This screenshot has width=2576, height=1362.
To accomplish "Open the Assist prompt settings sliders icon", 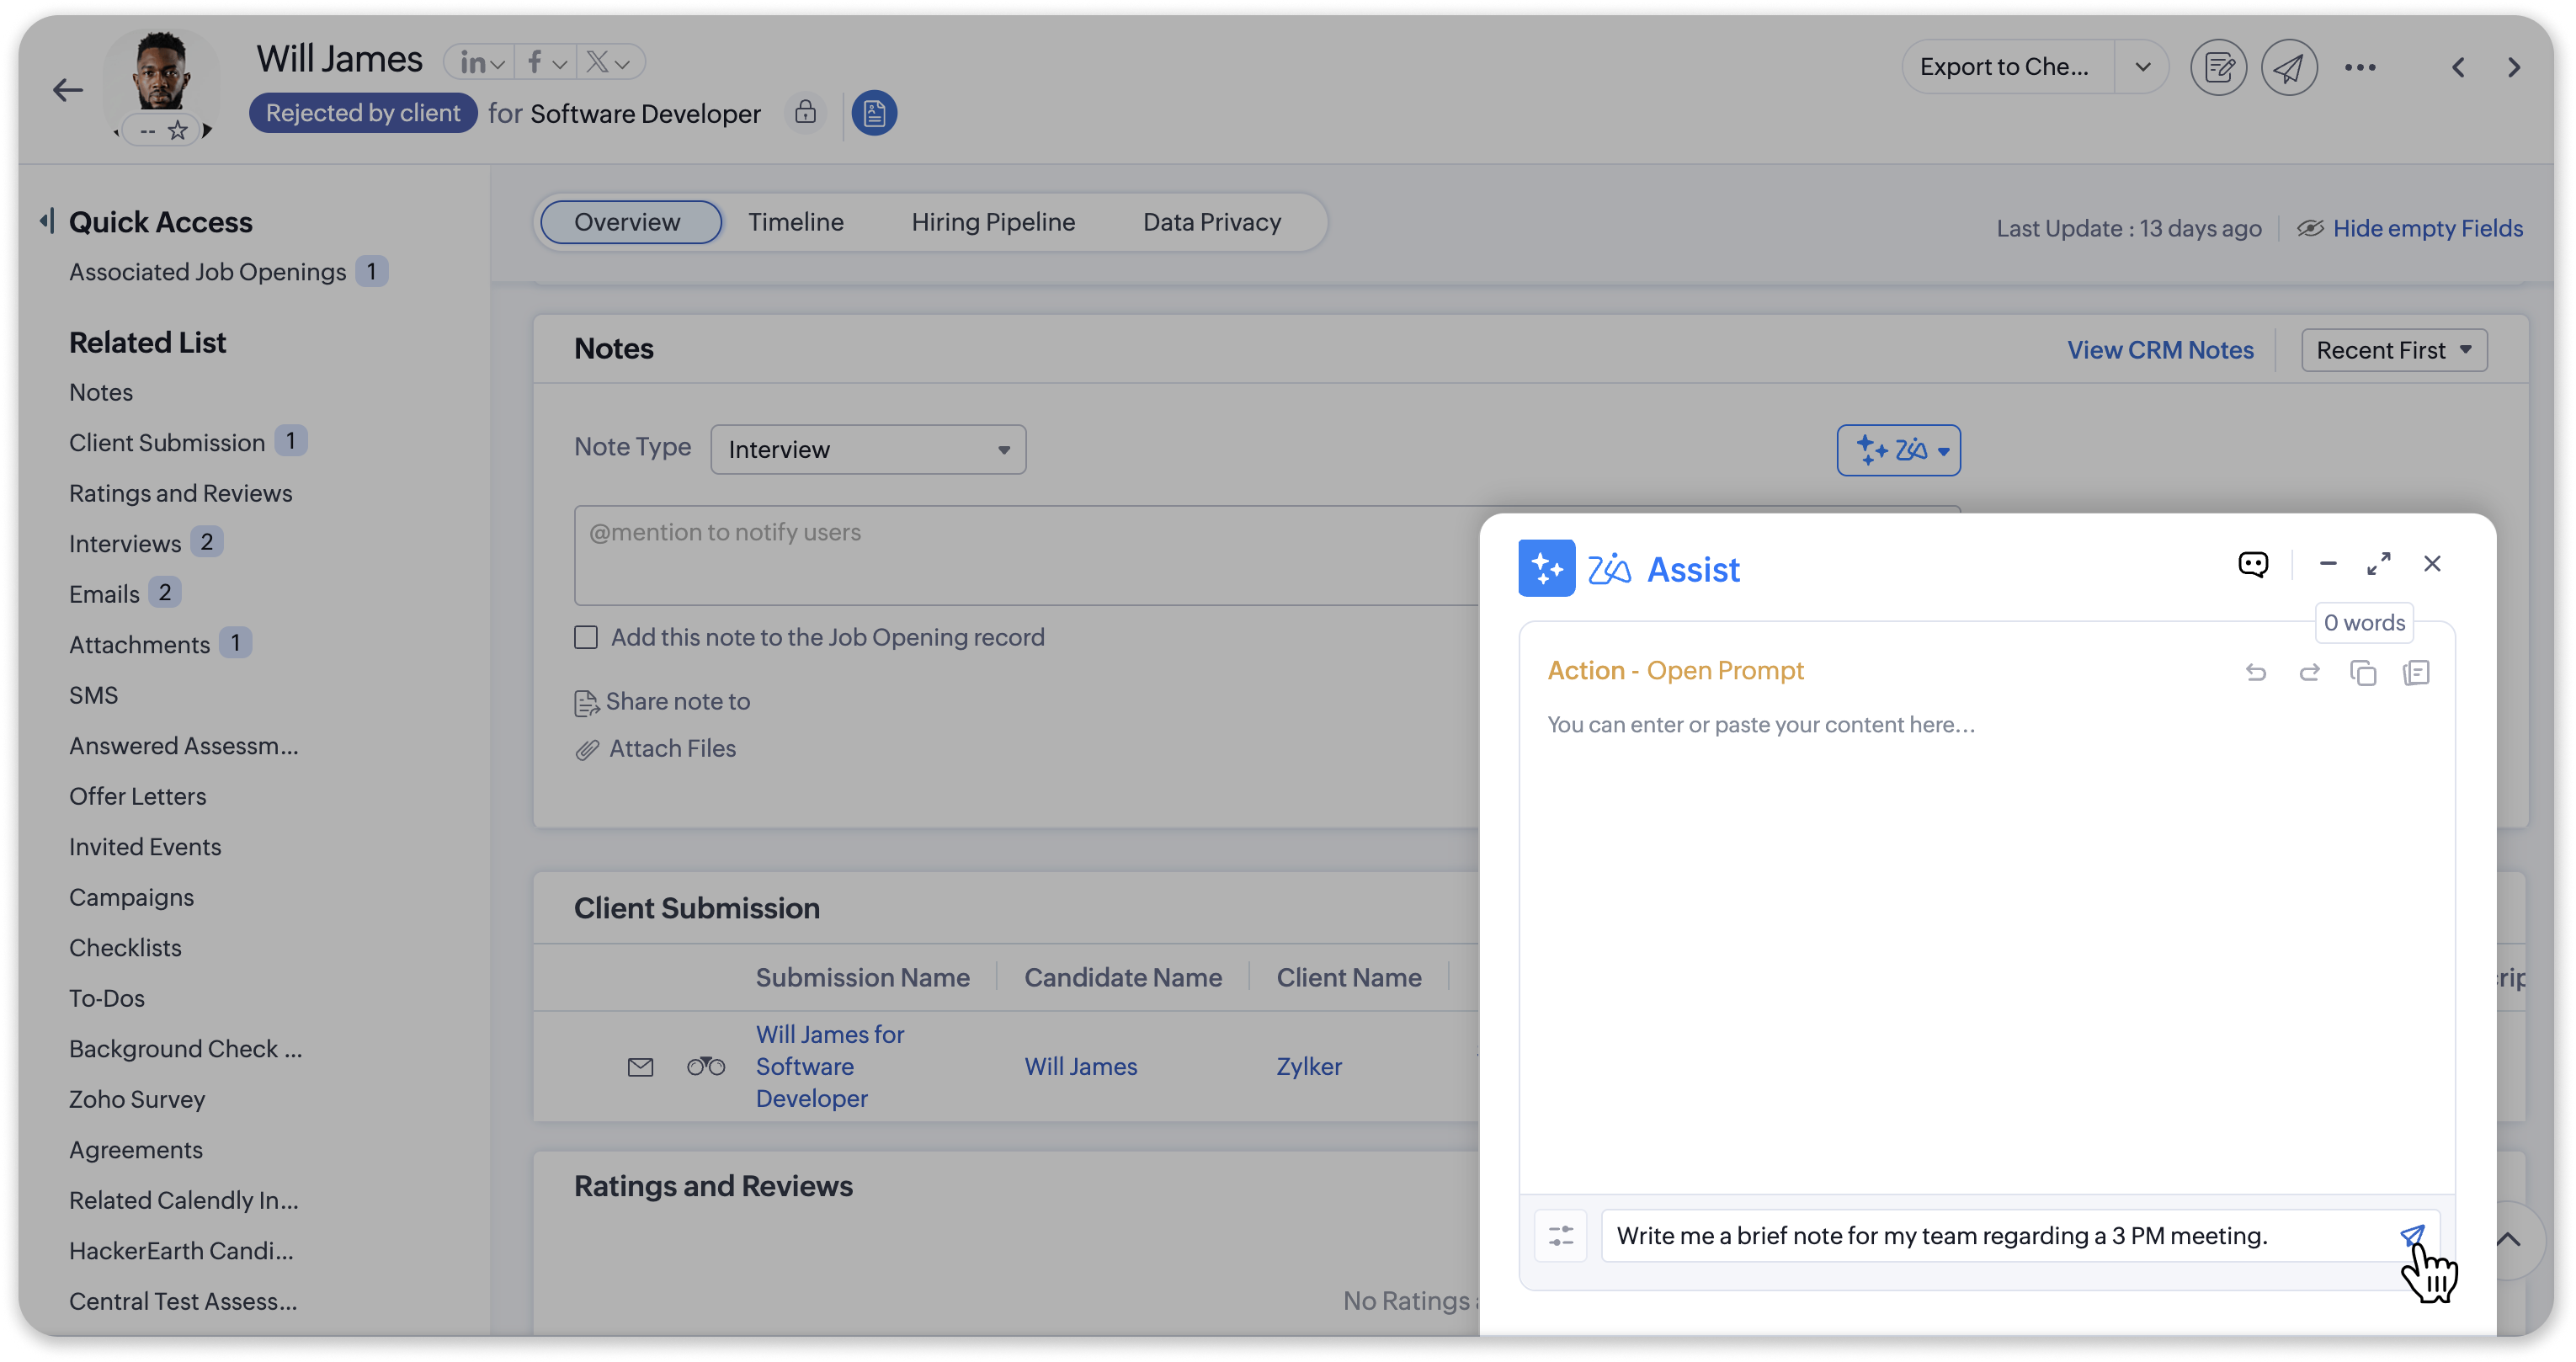I will [x=1560, y=1236].
